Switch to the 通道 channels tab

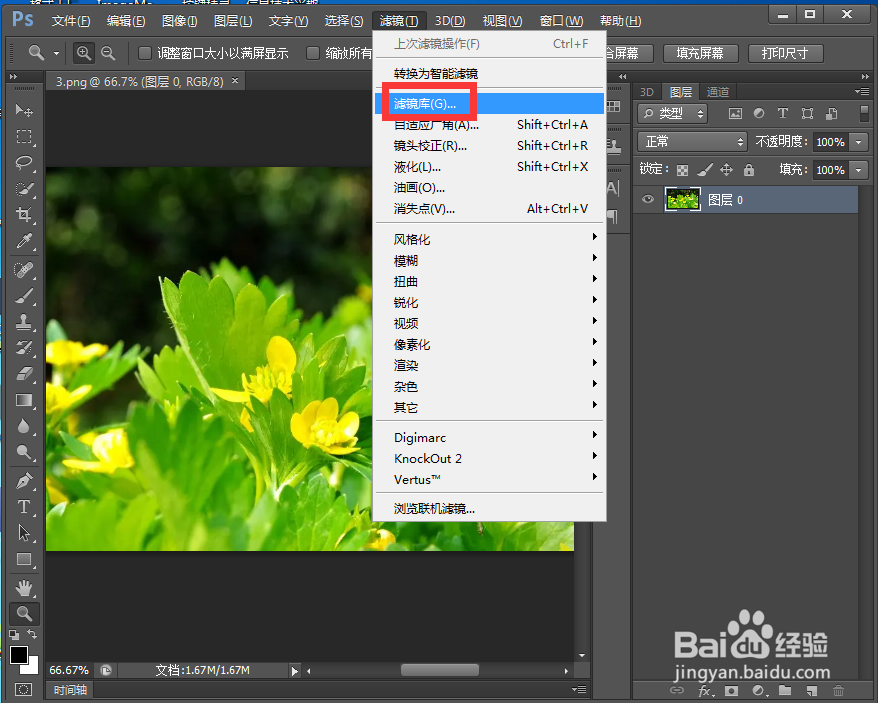[x=717, y=91]
